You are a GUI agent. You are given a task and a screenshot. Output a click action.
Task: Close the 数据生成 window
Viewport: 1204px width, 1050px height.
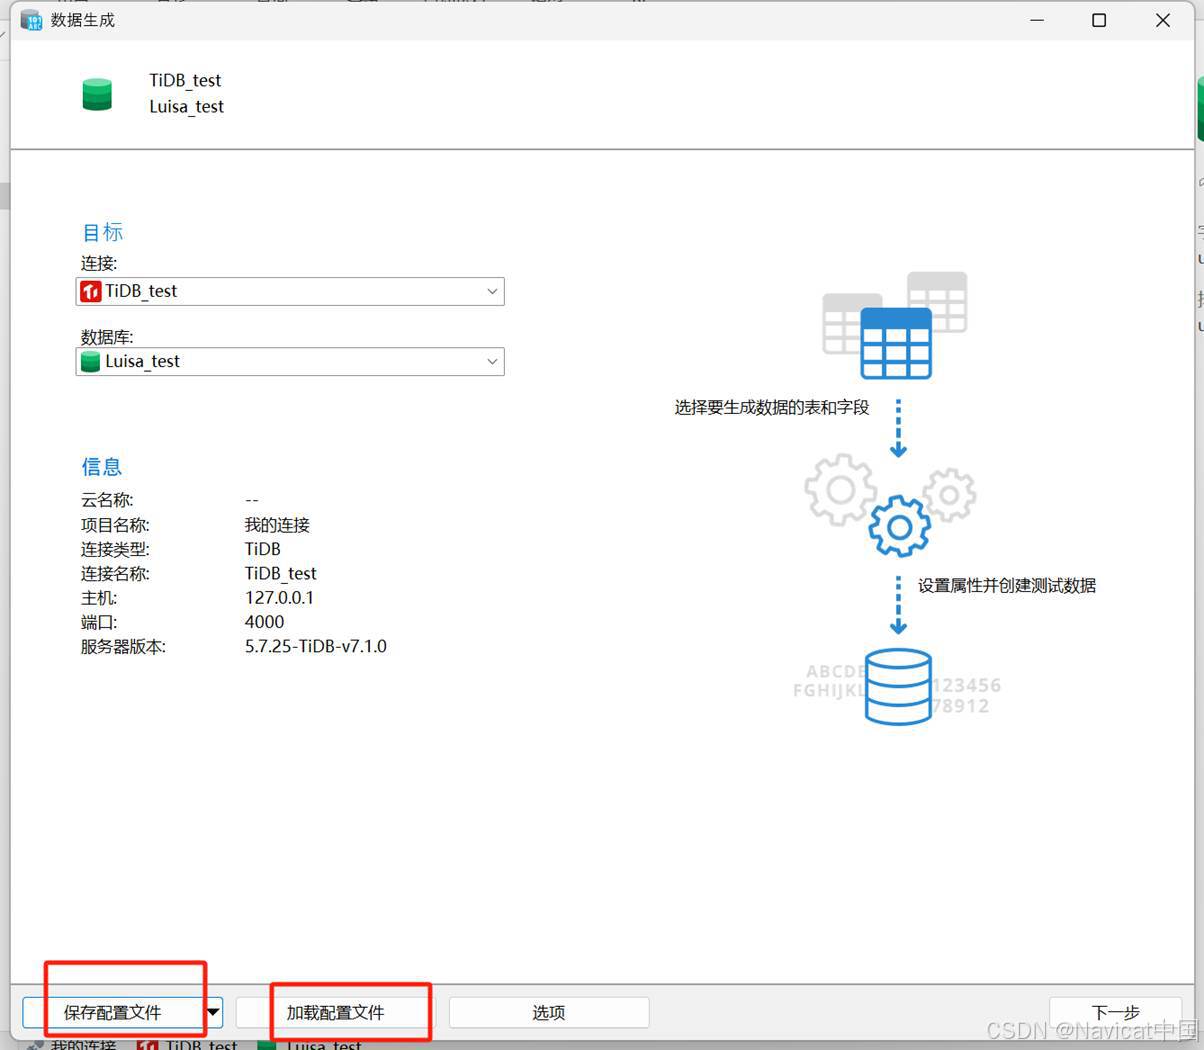[x=1163, y=20]
